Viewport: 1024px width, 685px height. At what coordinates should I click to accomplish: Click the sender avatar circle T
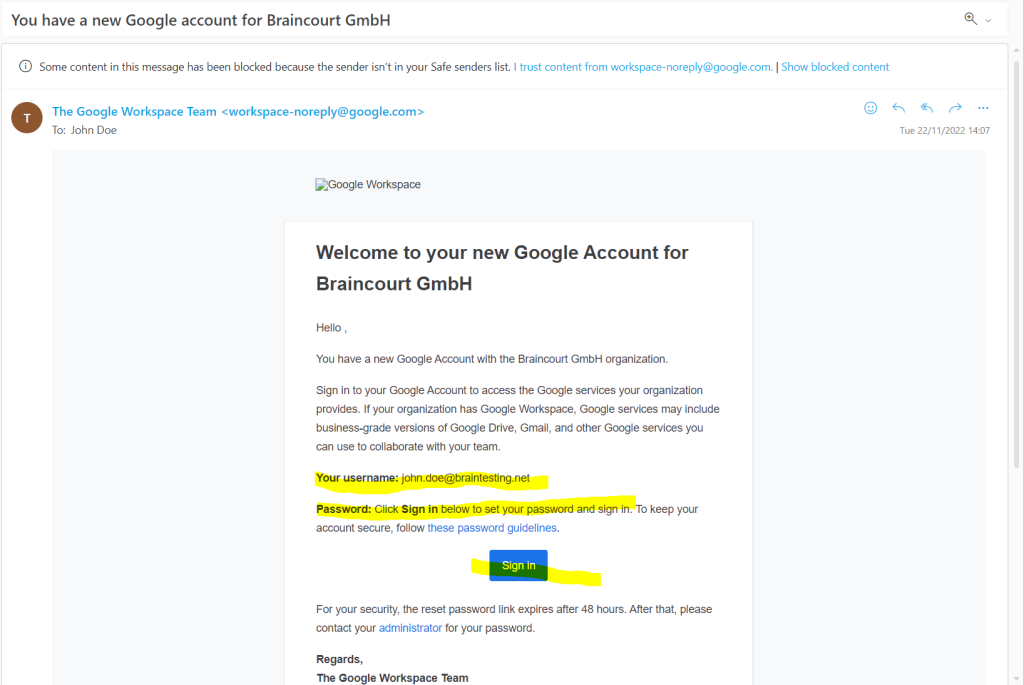point(27,118)
